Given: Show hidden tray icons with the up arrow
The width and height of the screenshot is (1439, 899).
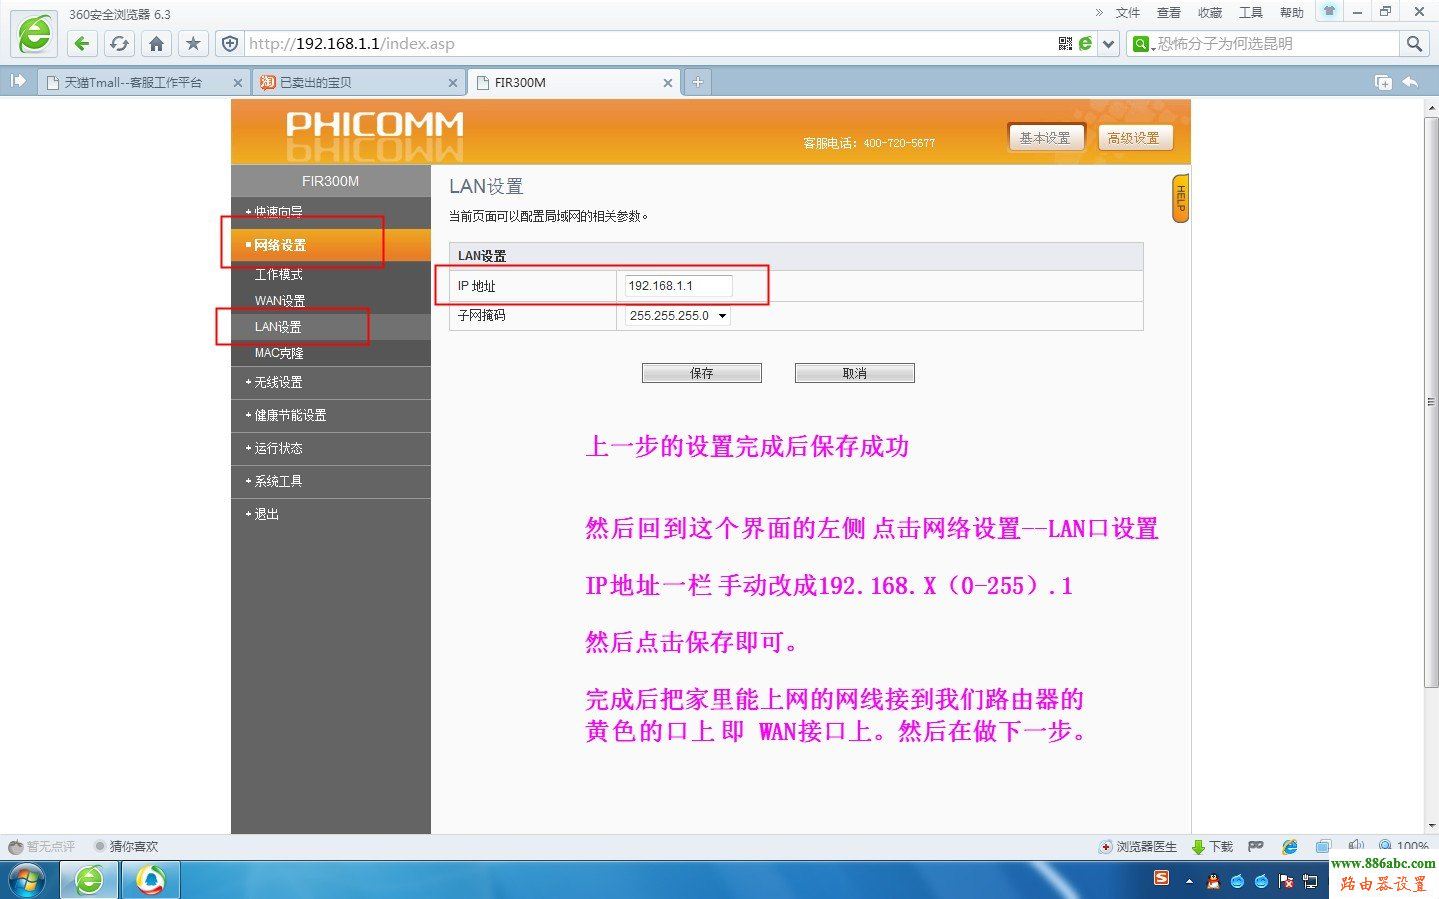Looking at the screenshot, I should point(1189,881).
